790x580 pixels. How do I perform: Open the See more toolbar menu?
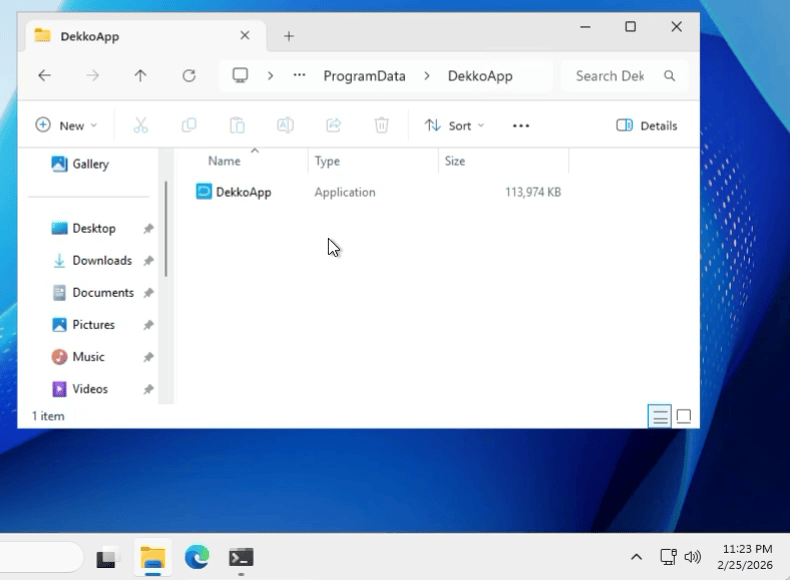click(521, 125)
